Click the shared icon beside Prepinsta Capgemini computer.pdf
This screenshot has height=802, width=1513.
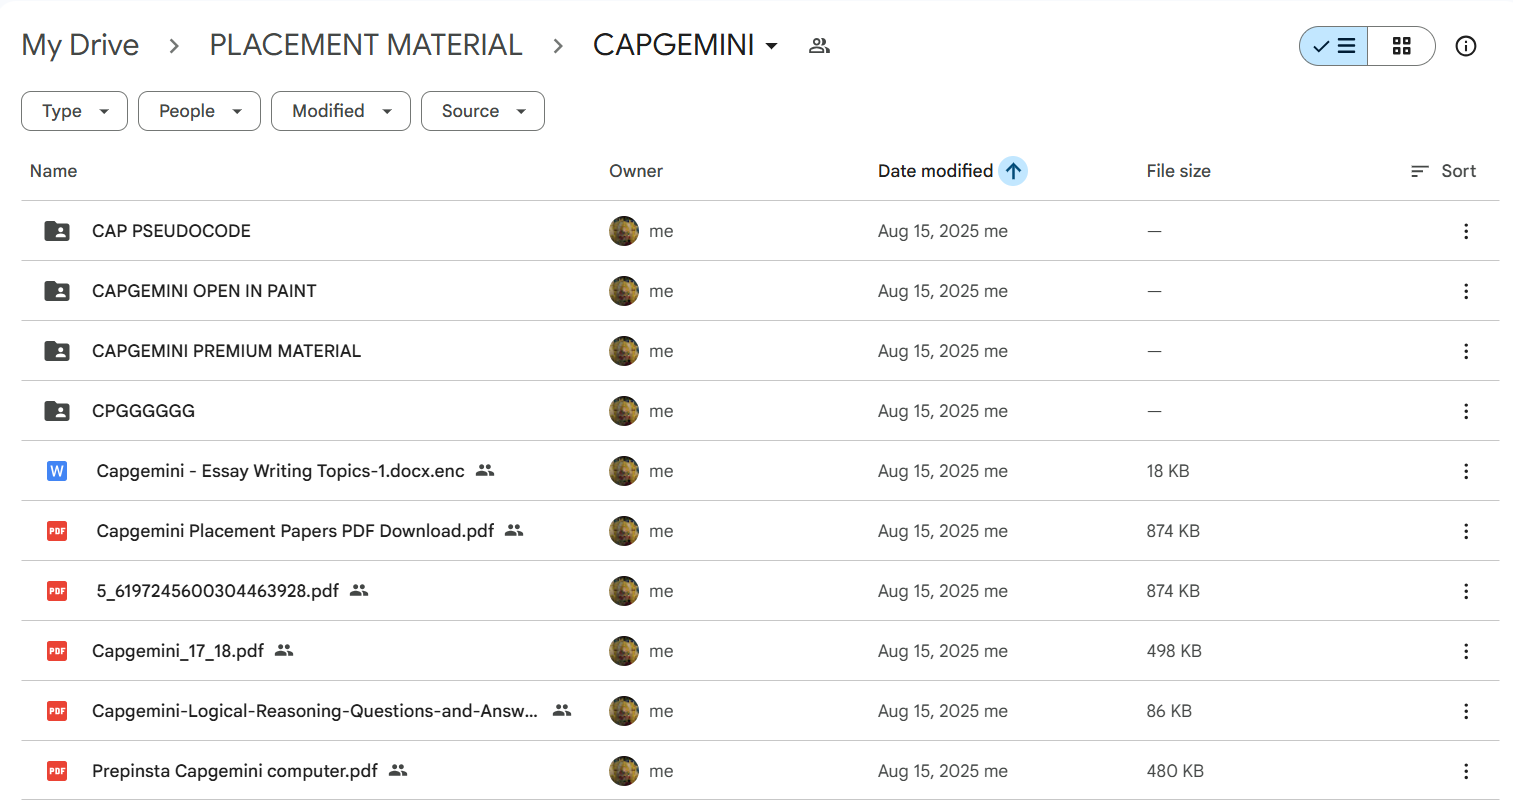pyautogui.click(x=398, y=771)
